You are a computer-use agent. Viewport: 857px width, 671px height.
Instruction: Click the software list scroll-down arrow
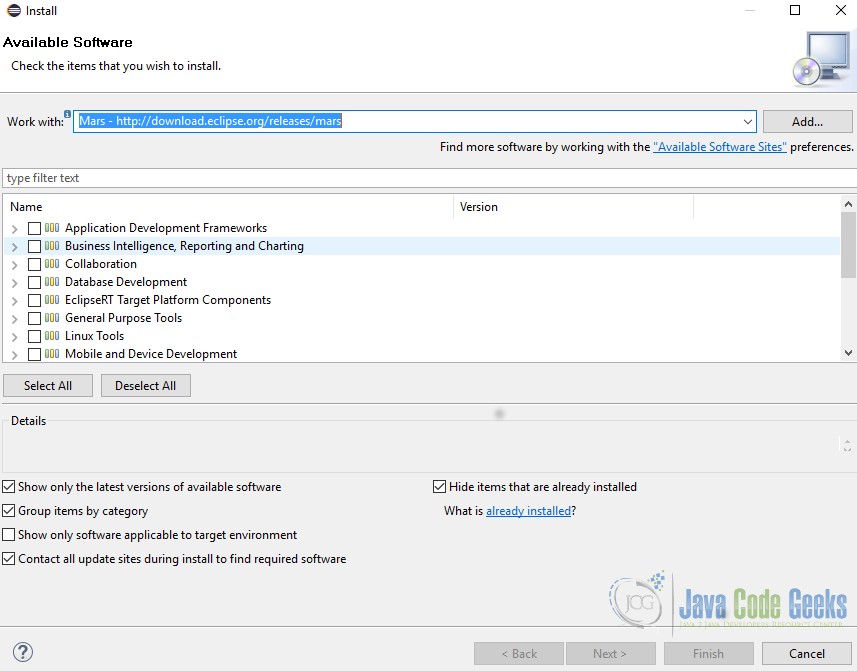coord(848,353)
